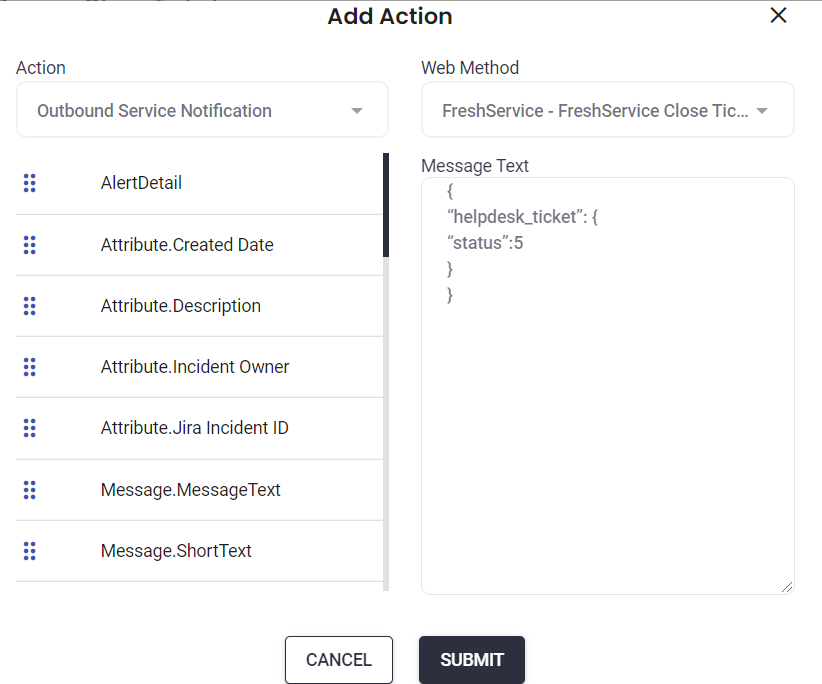Viewport: 822px width, 684px height.
Task: Click drag handle beside Attribute.Created Date
Action: (x=30, y=245)
